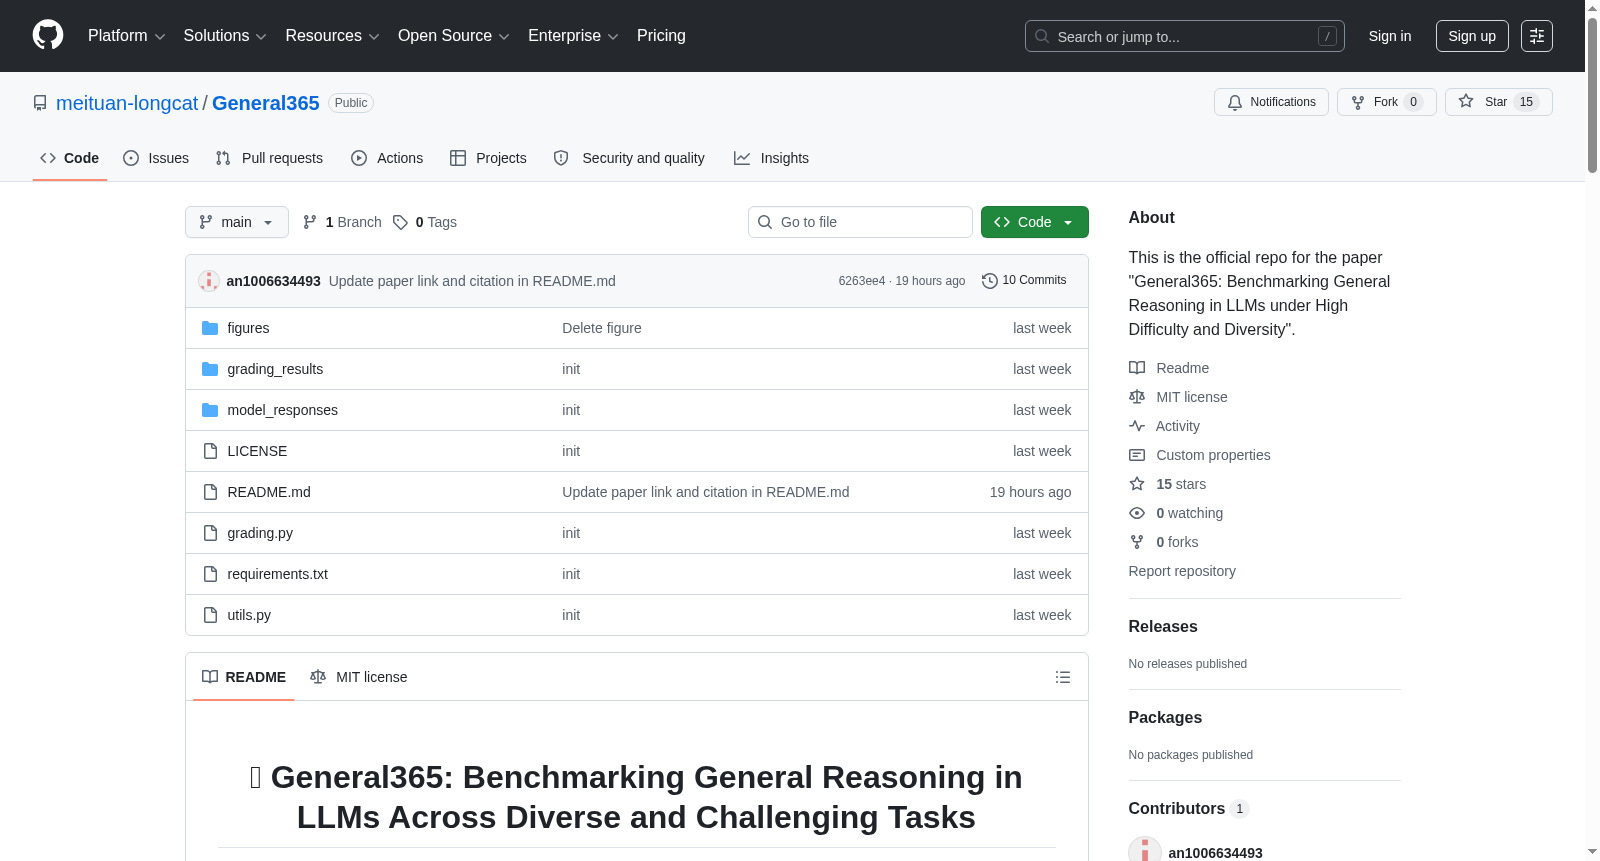Open the Issues tab
Viewport: 1600px width, 861px height.
pyautogui.click(x=156, y=158)
